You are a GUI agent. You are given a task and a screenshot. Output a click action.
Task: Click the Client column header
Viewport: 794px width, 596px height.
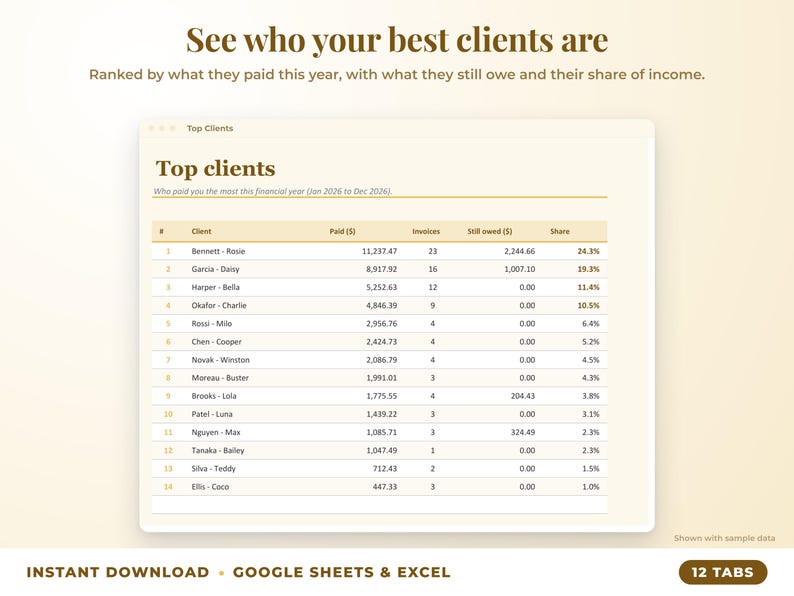[201, 231]
